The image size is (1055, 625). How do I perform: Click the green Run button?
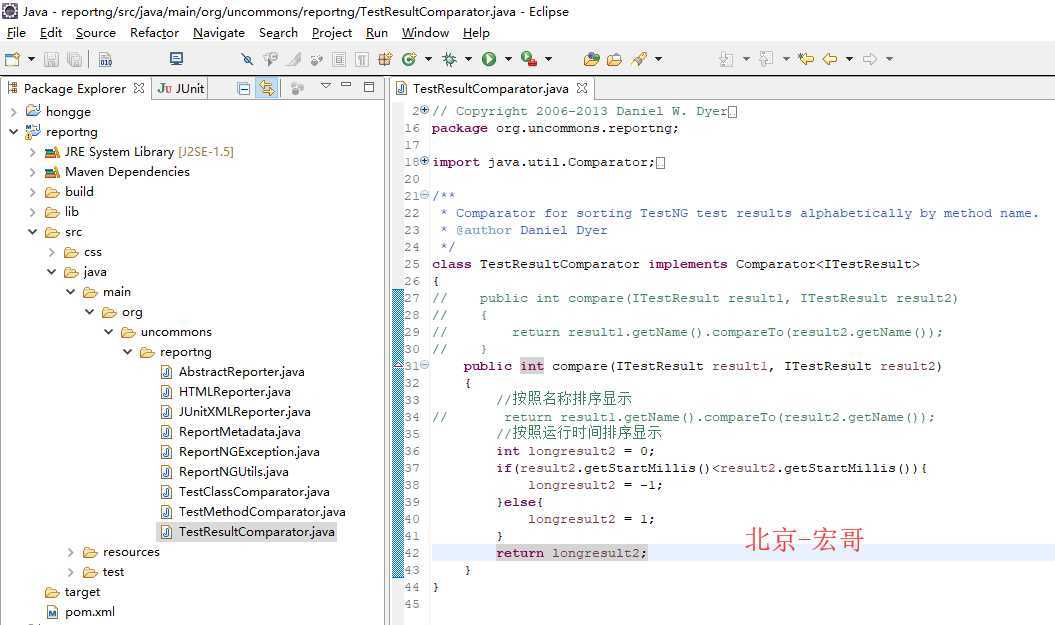pyautogui.click(x=488, y=59)
